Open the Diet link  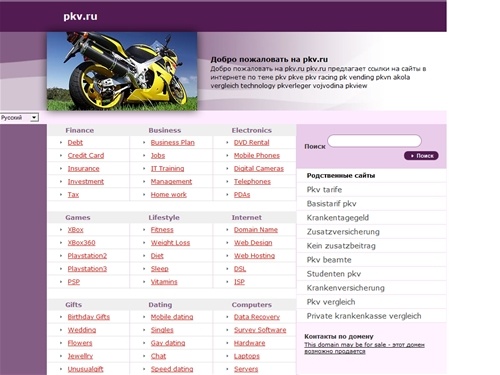tap(157, 255)
